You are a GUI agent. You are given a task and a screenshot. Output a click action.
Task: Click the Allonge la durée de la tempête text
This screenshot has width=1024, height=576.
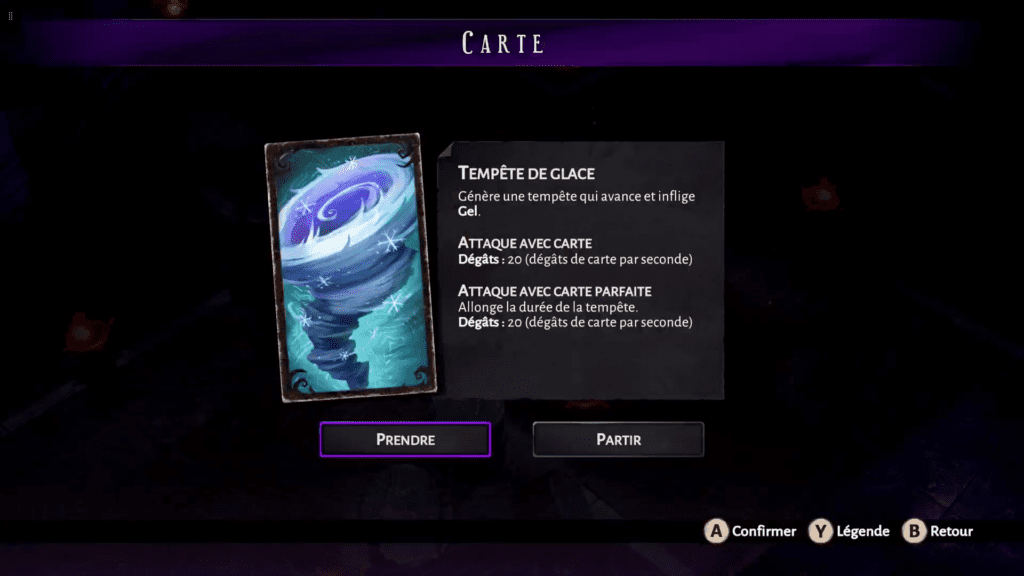pos(548,307)
